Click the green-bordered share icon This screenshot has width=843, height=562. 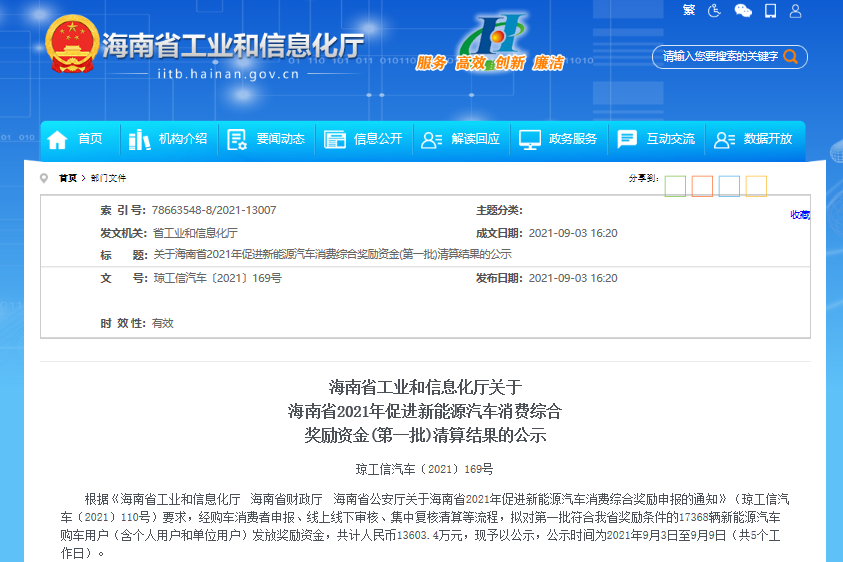click(x=675, y=186)
